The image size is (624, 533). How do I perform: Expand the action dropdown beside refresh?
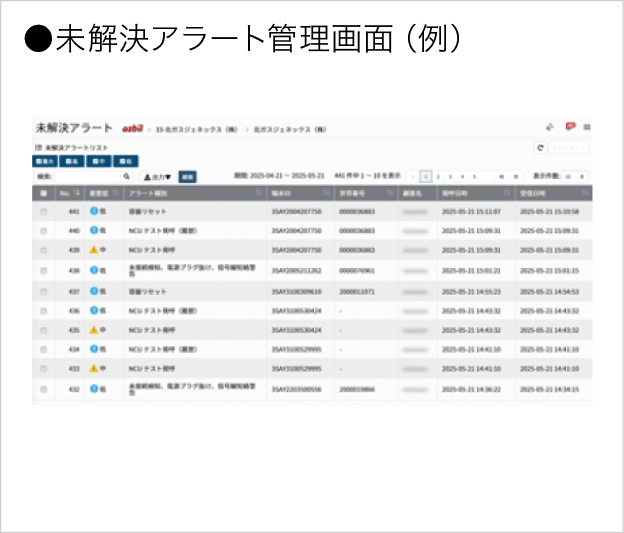570,147
